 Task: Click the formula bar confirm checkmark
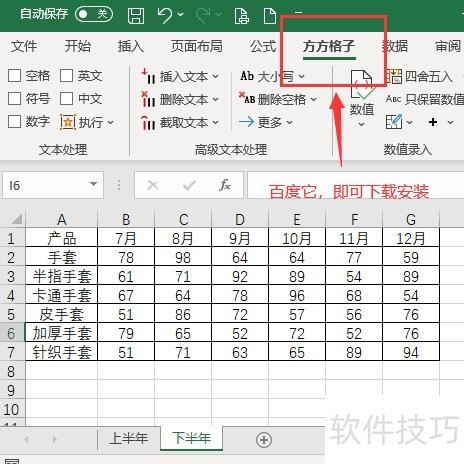[189, 185]
